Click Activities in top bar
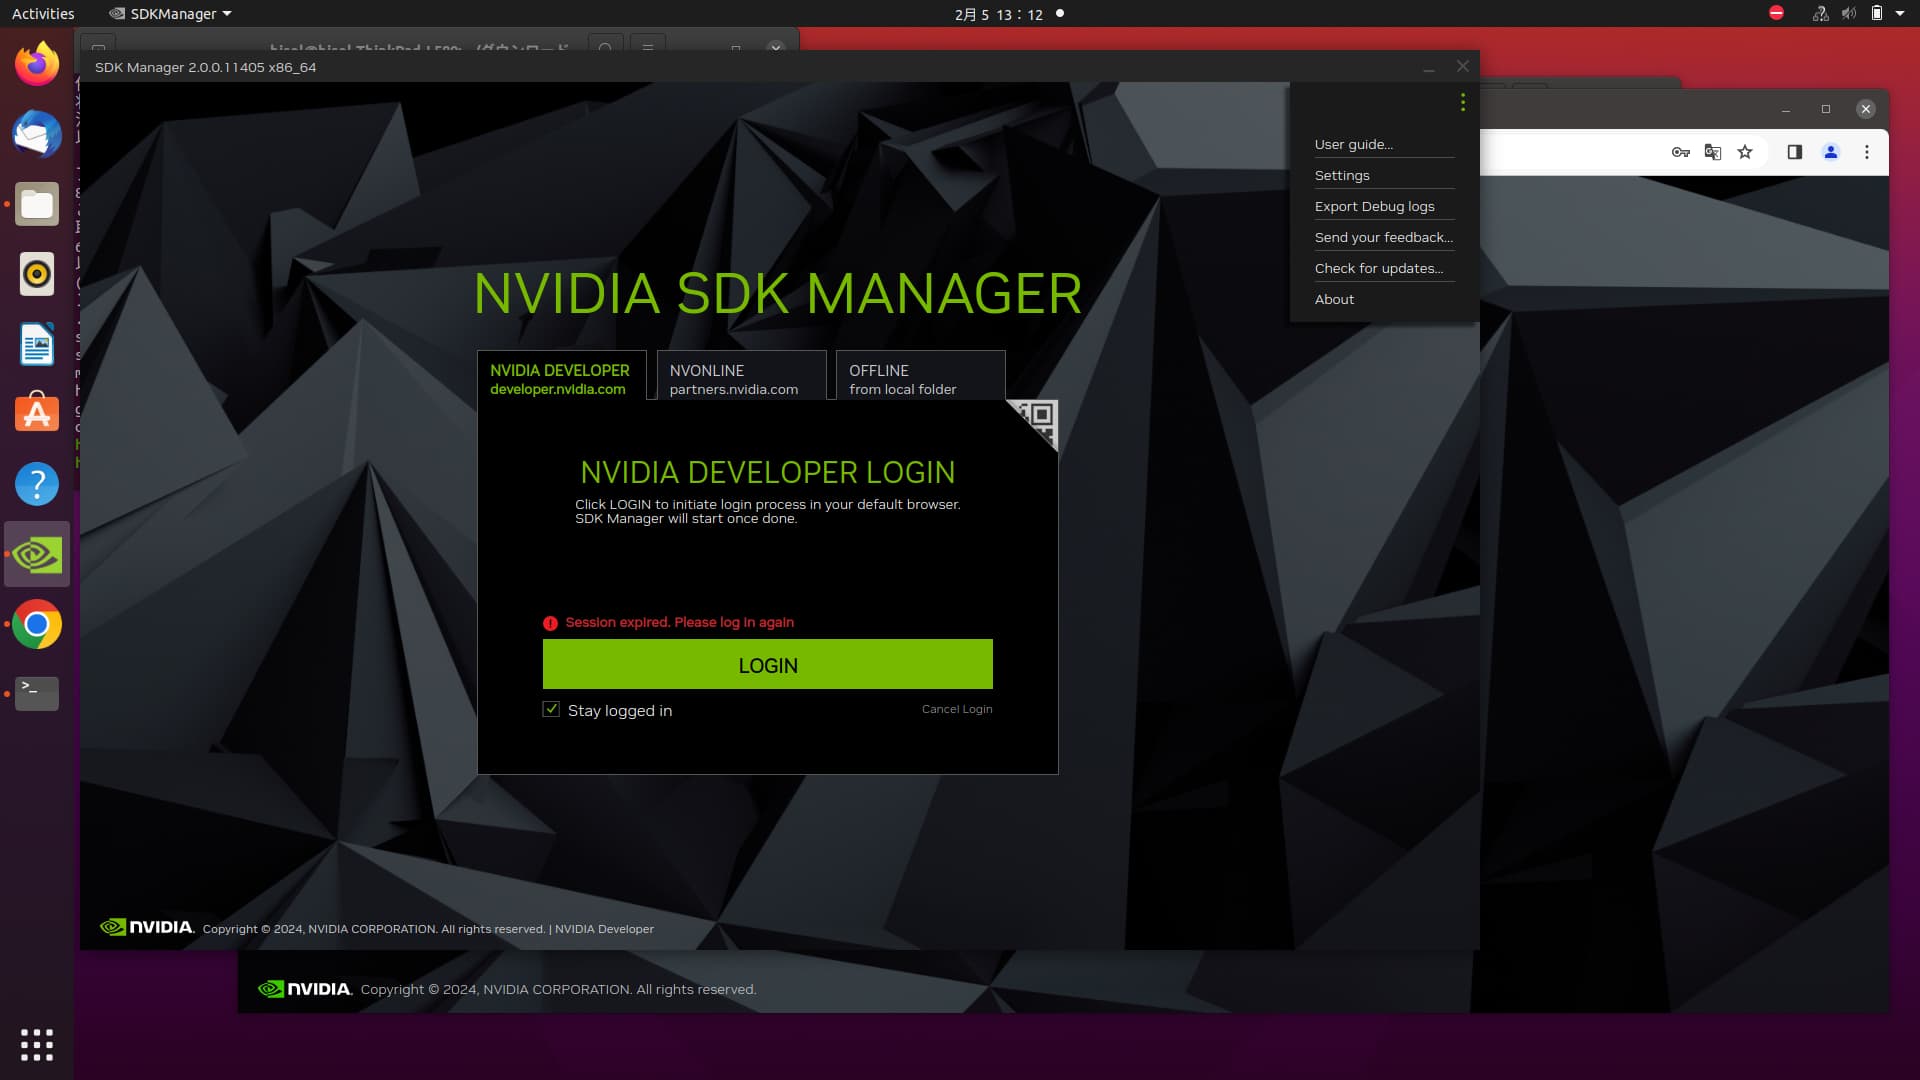The width and height of the screenshot is (1920, 1080). 43,14
